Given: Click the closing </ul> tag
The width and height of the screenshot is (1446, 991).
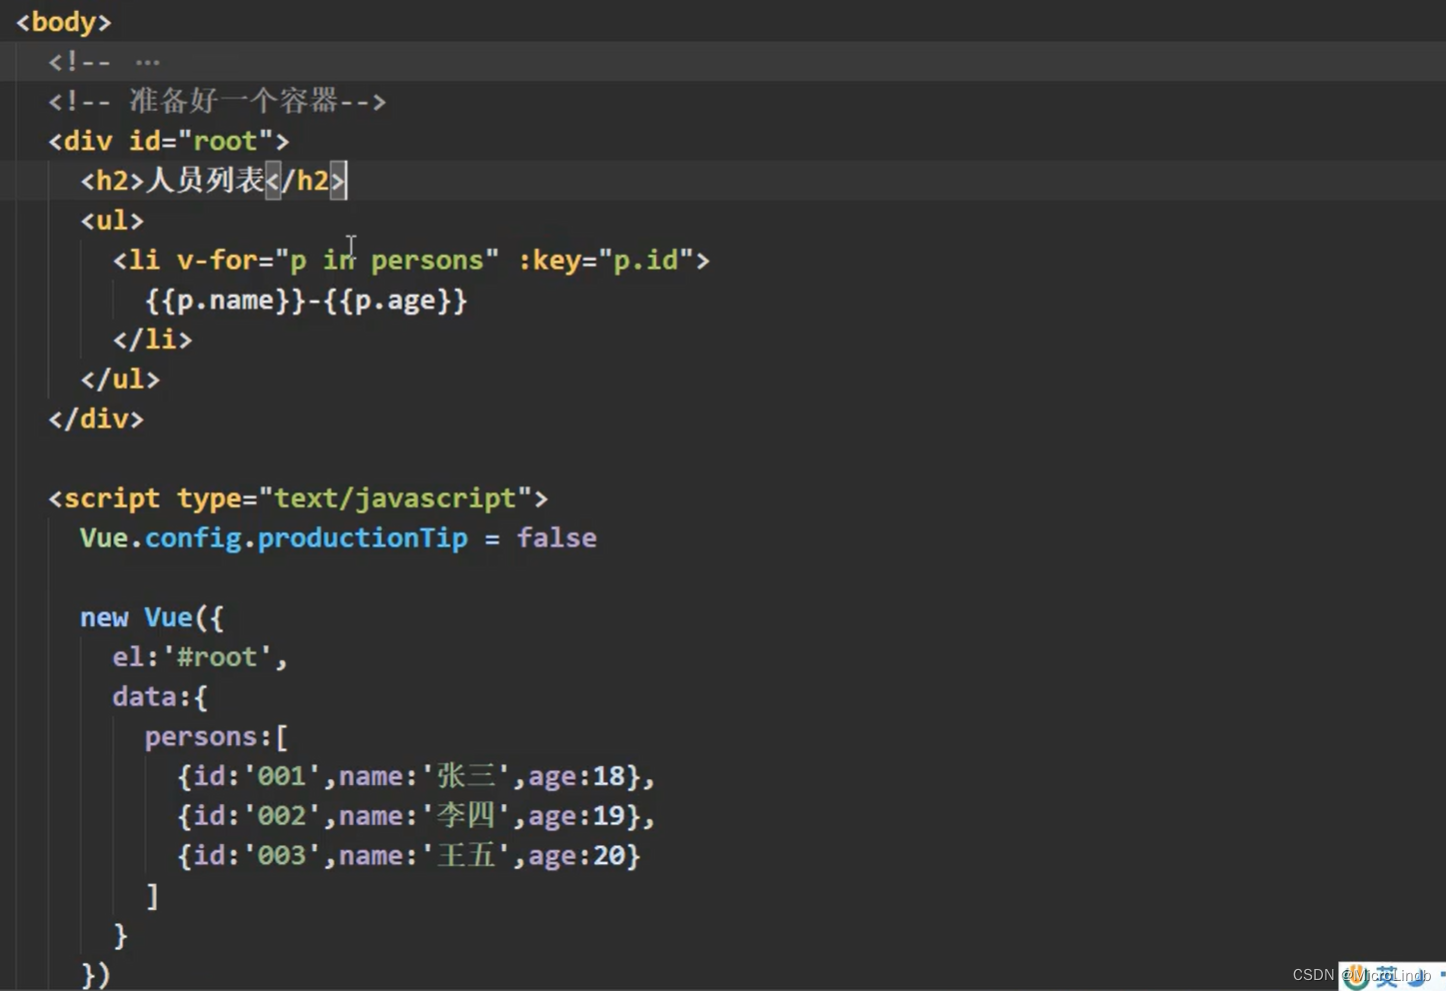Looking at the screenshot, I should (x=120, y=379).
